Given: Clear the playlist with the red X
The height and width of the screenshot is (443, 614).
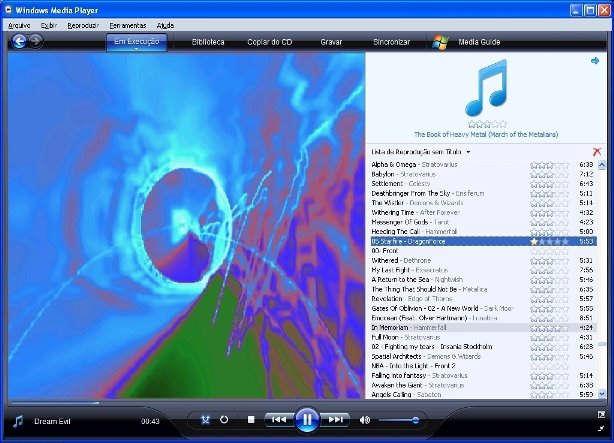Looking at the screenshot, I should [x=597, y=152].
